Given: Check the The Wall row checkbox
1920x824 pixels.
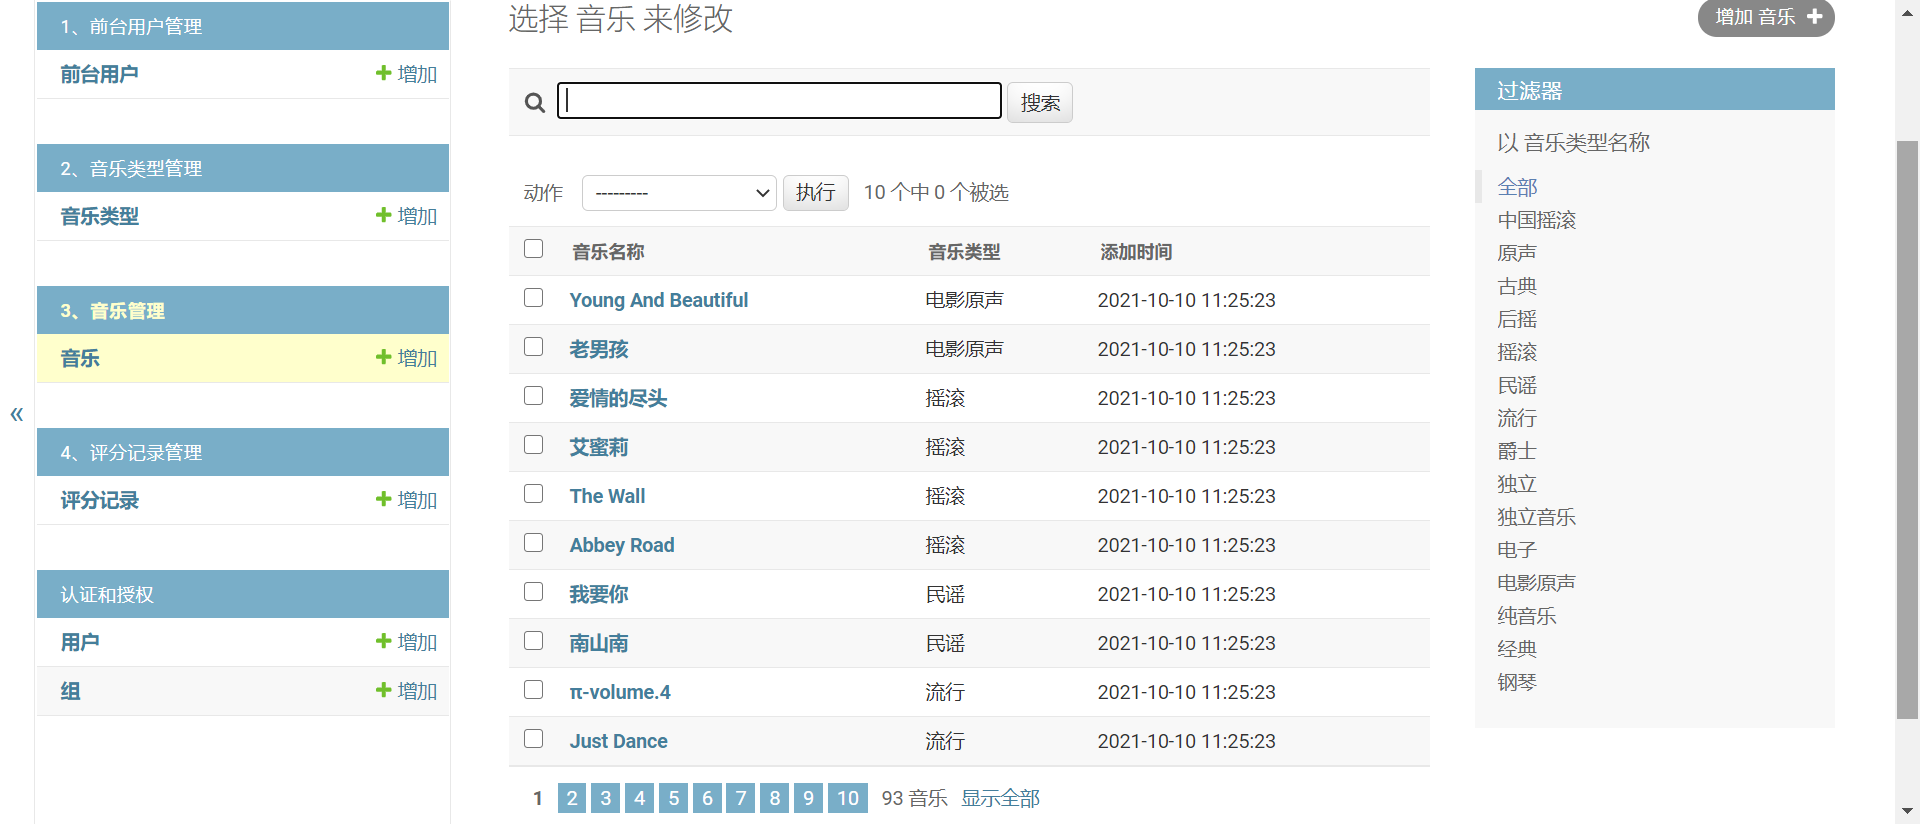Looking at the screenshot, I should click(534, 493).
